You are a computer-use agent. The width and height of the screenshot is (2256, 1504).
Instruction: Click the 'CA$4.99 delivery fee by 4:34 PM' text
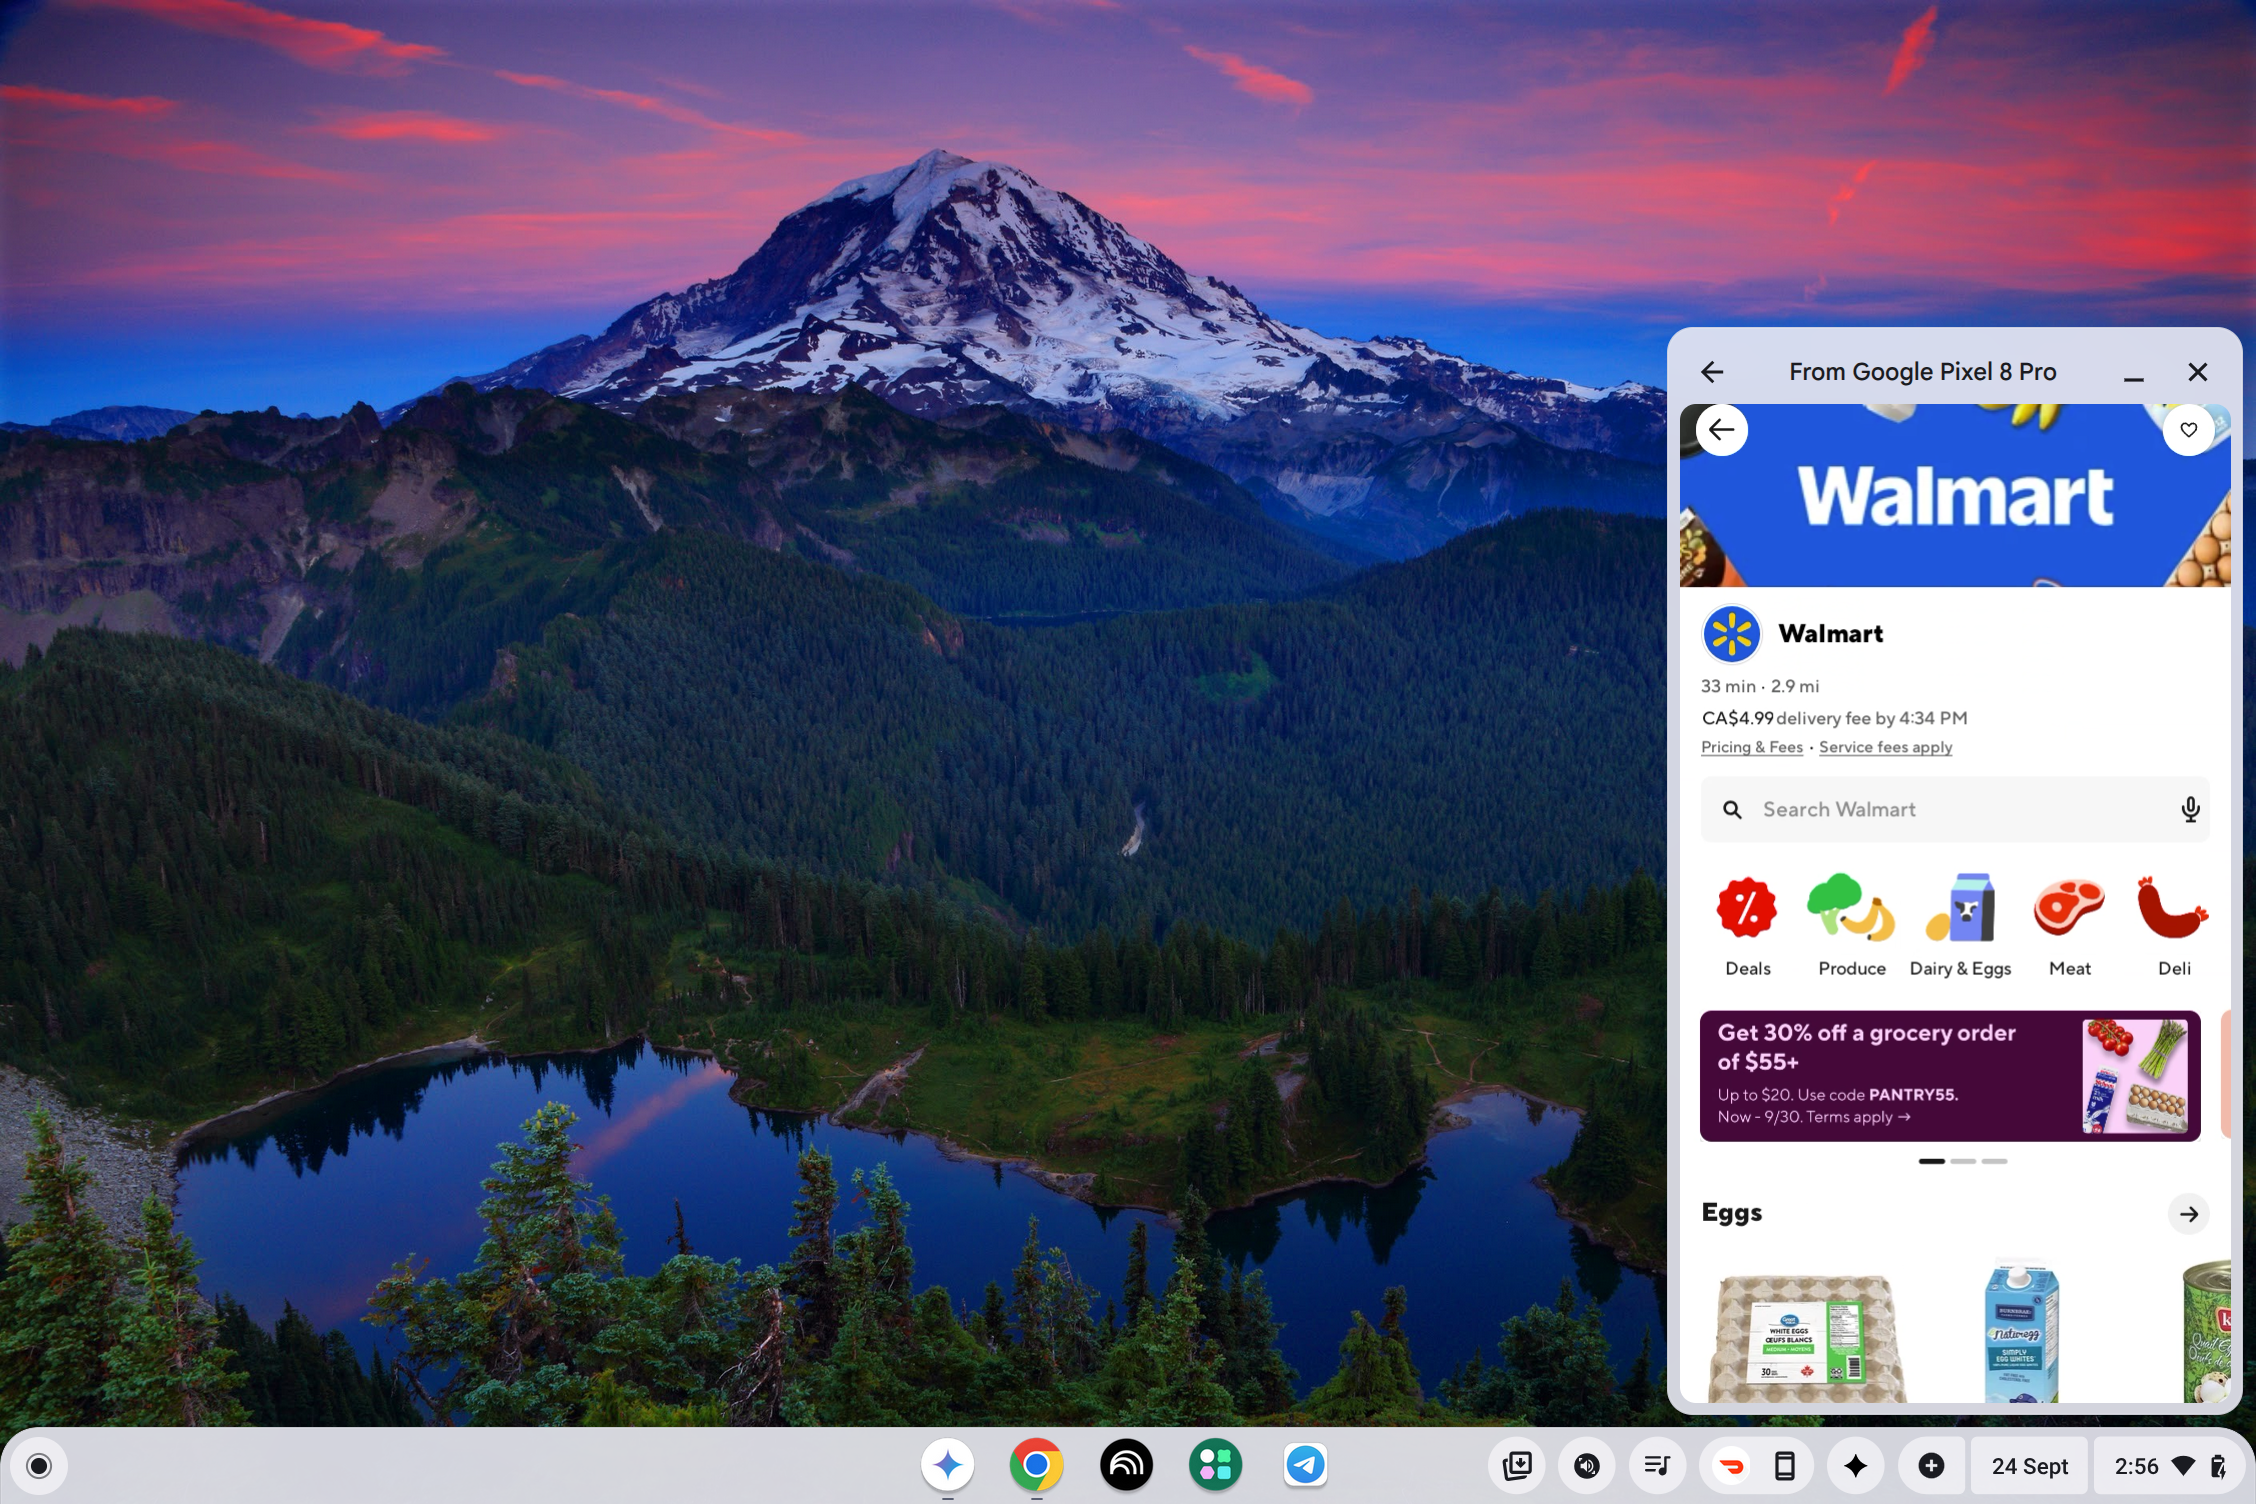tap(1834, 718)
